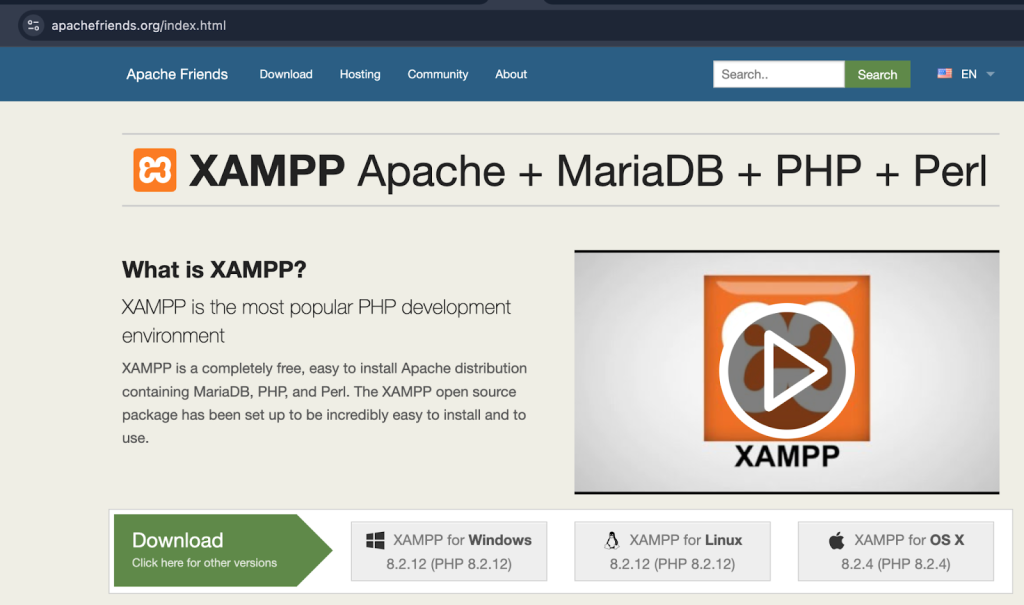
Task: Click the orange XAMPP logo icon
Action: click(155, 170)
